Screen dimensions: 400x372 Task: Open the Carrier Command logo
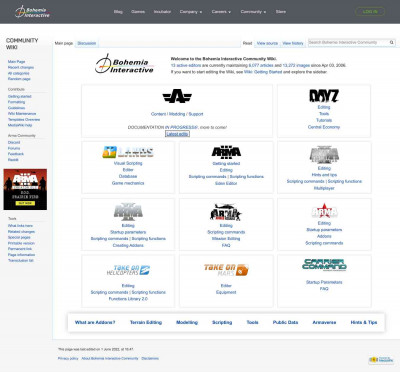coord(324,265)
